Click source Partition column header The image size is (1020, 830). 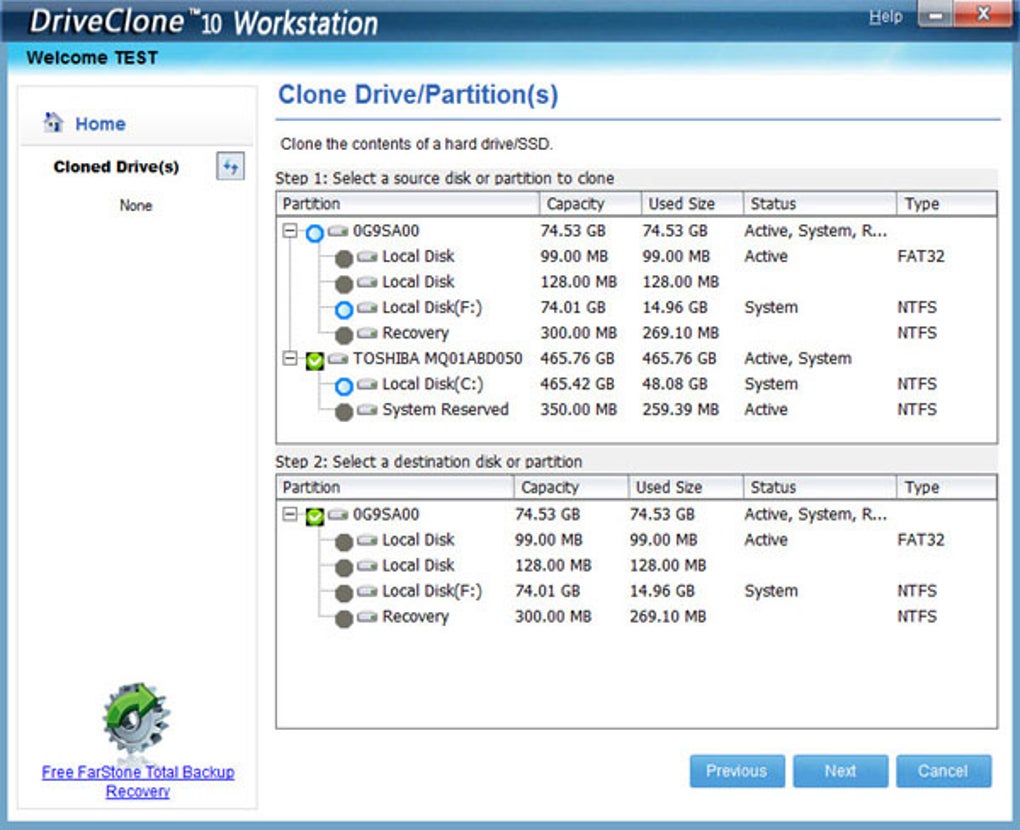click(x=408, y=204)
